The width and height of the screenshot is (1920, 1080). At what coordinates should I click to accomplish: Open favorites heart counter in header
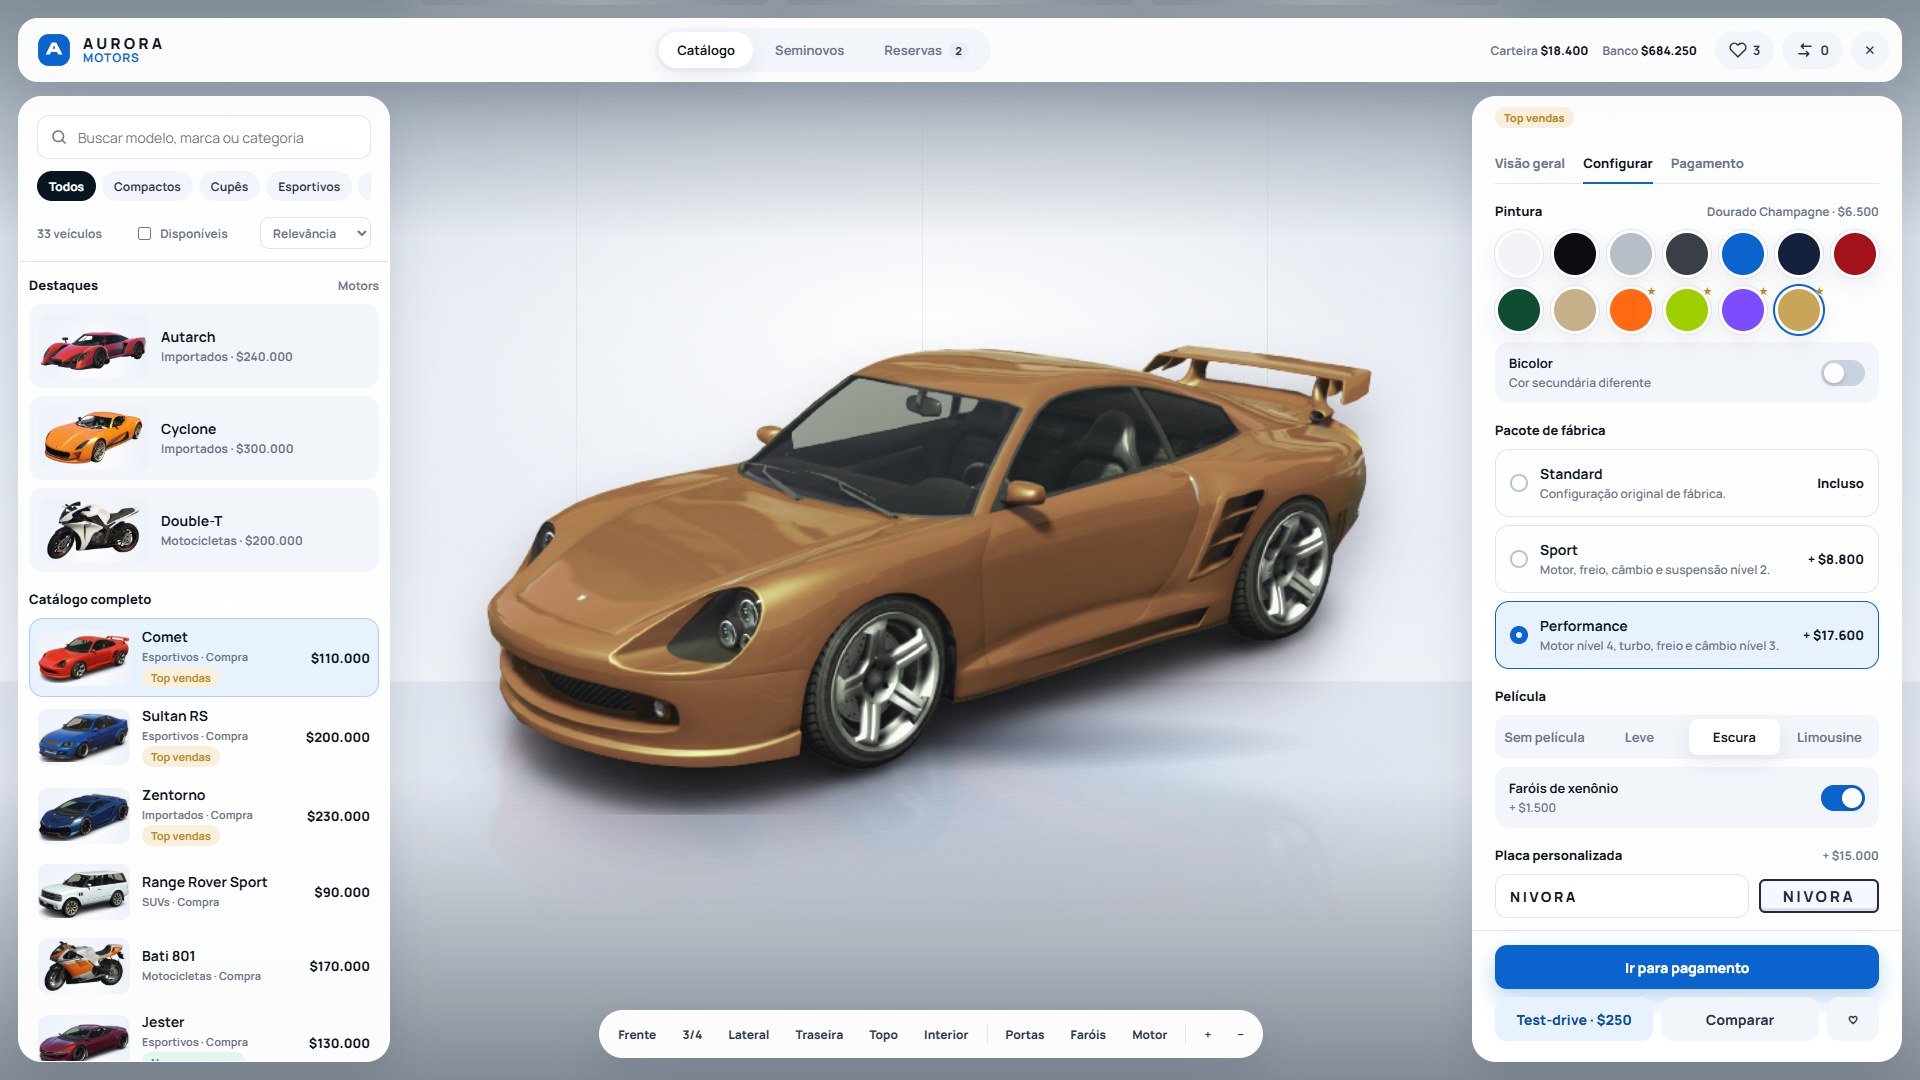pyautogui.click(x=1744, y=50)
